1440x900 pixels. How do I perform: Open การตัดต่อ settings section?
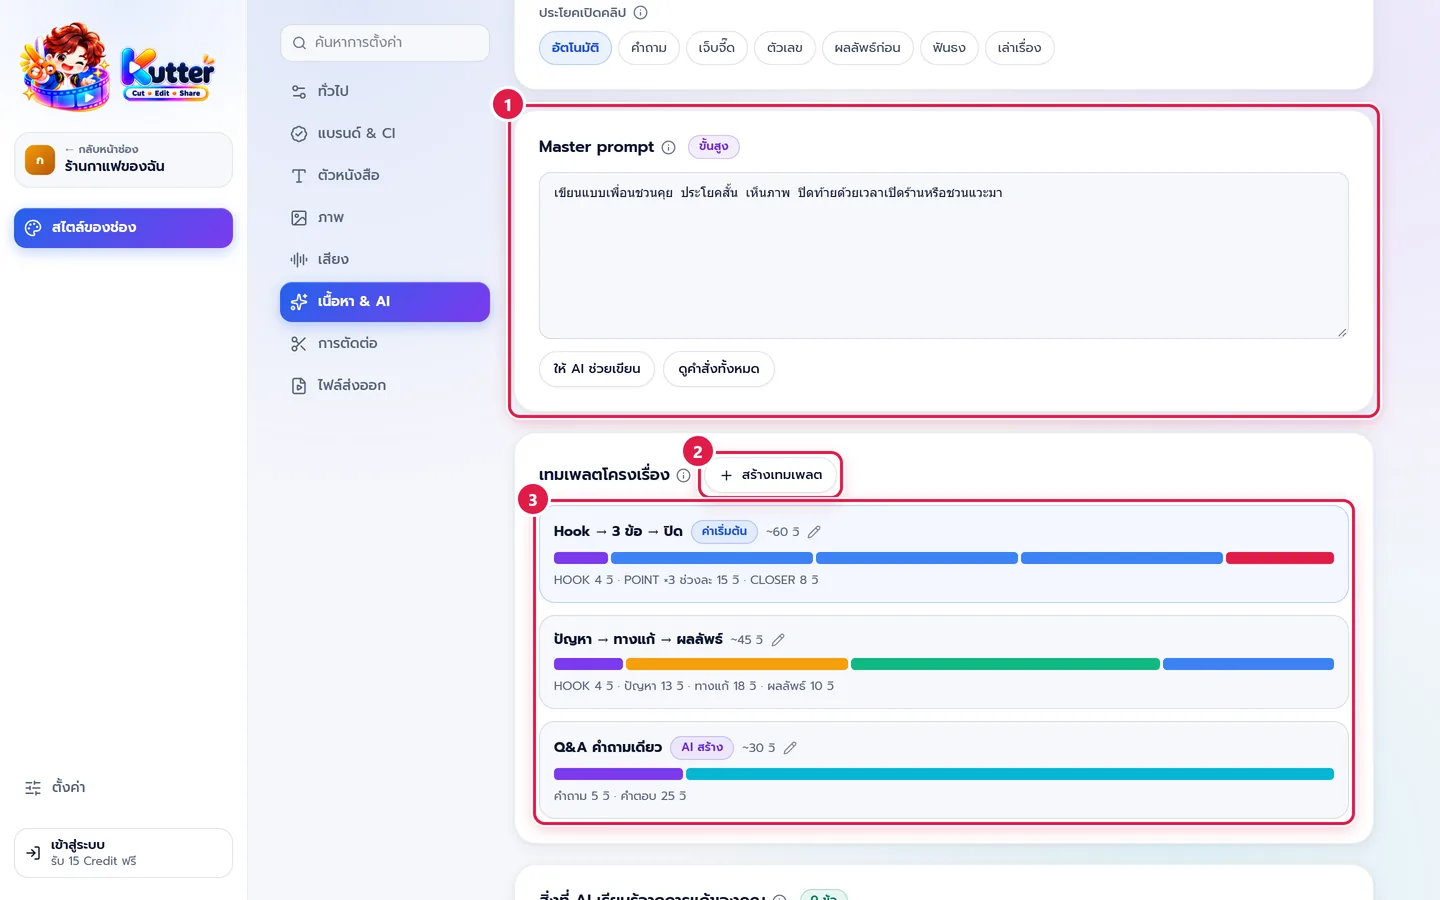point(385,343)
